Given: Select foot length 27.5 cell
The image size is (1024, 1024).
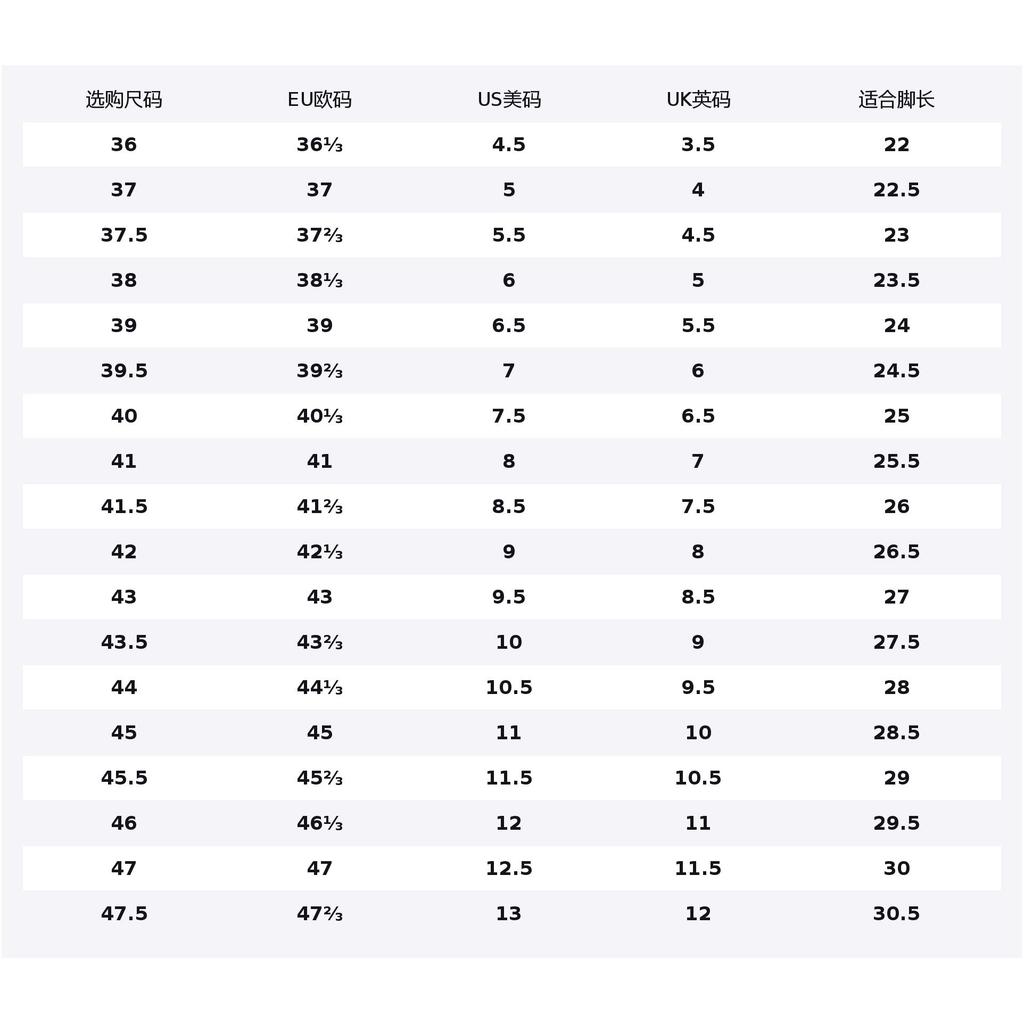Looking at the screenshot, I should coord(896,642).
